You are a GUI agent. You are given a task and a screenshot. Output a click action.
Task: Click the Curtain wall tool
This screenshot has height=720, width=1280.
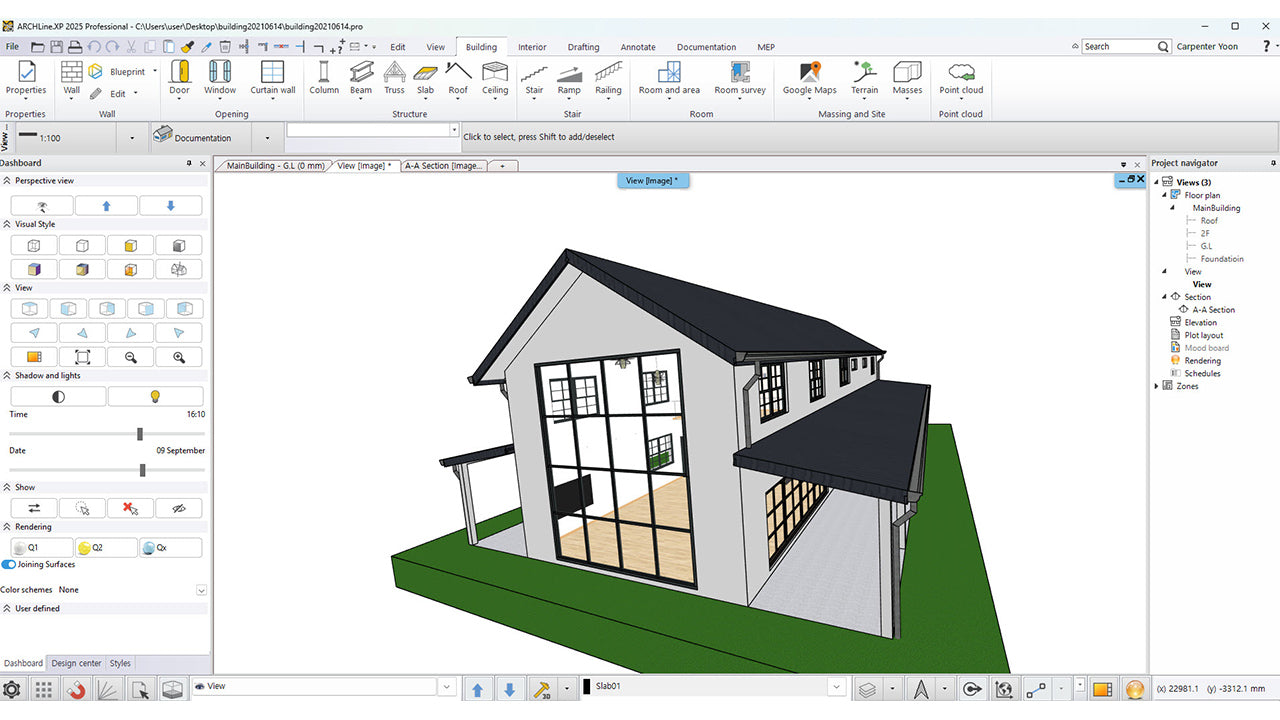point(272,77)
